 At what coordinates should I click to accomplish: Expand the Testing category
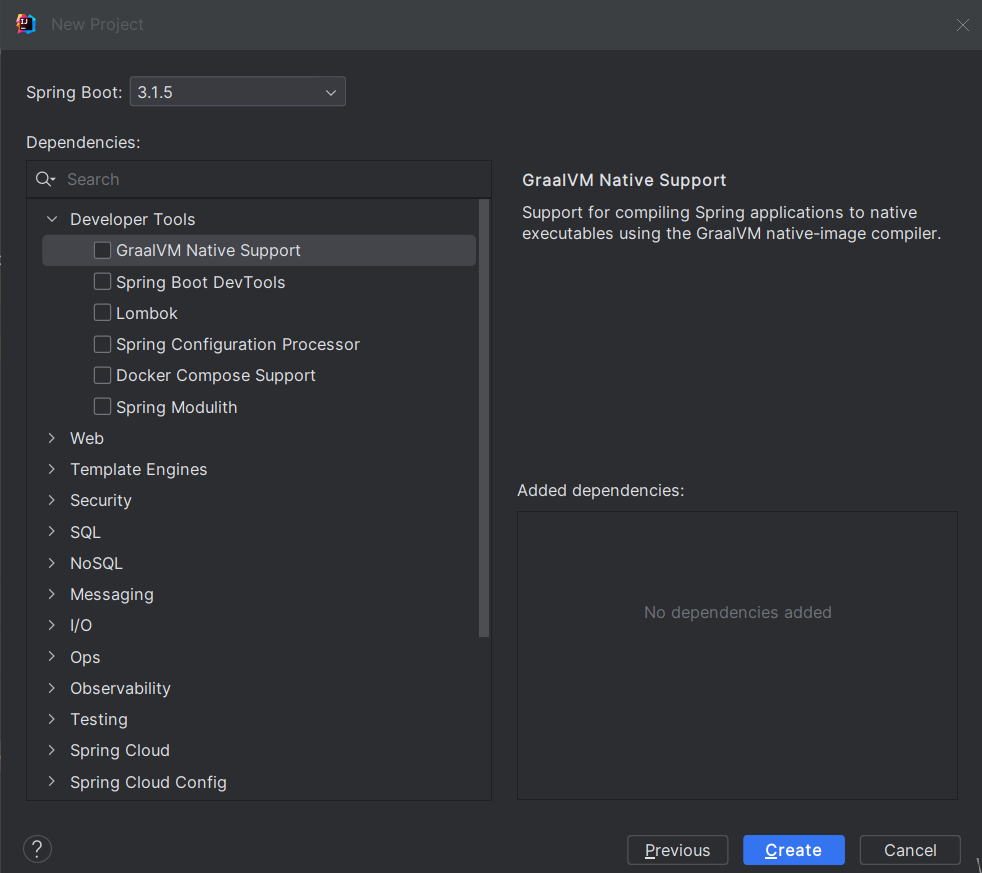[52, 719]
